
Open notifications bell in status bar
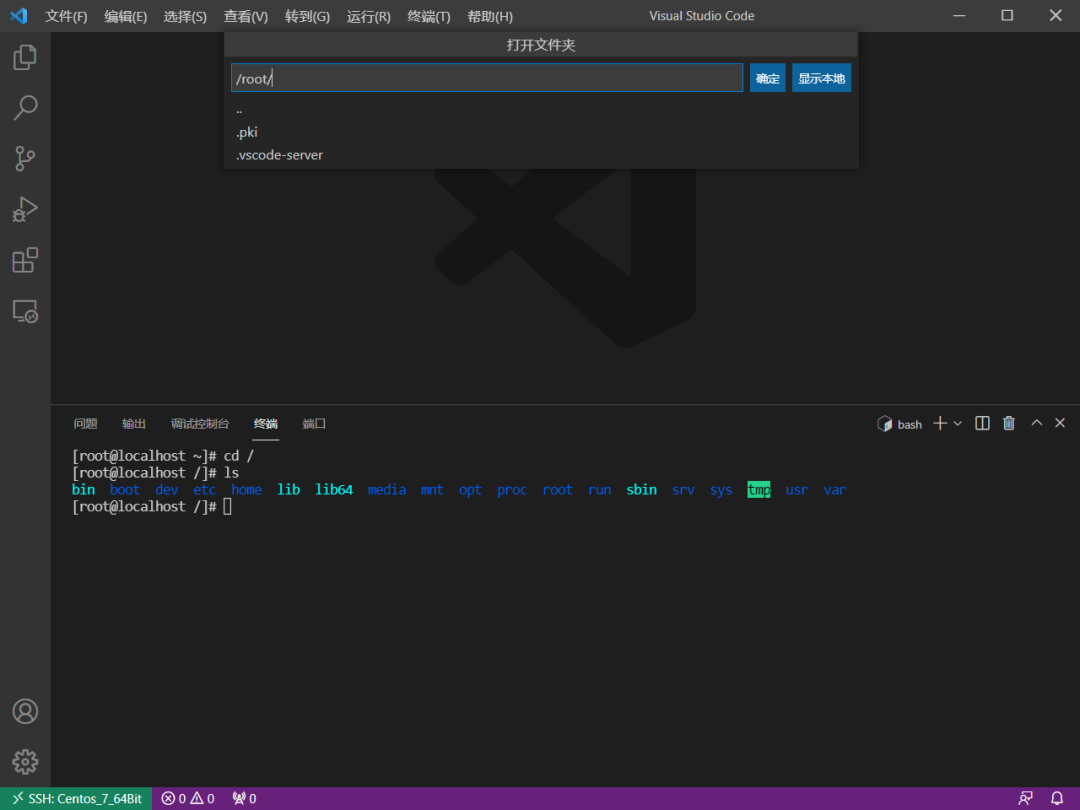click(1057, 798)
